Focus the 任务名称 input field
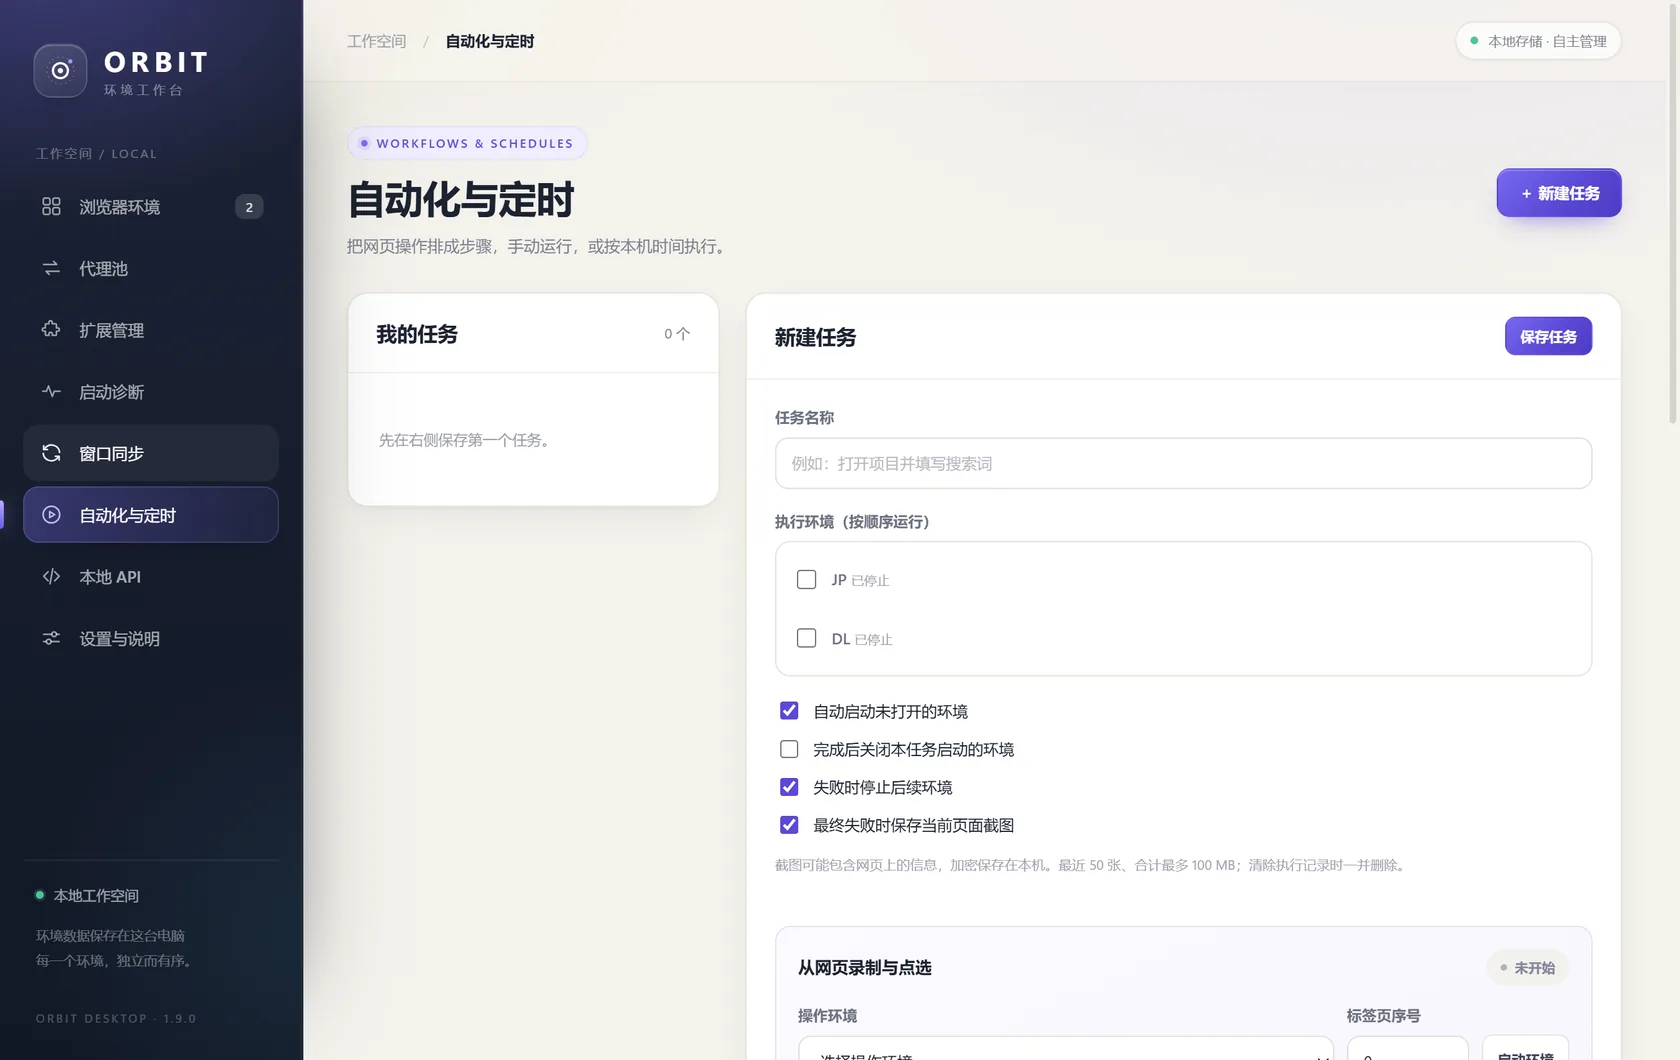 click(1183, 464)
